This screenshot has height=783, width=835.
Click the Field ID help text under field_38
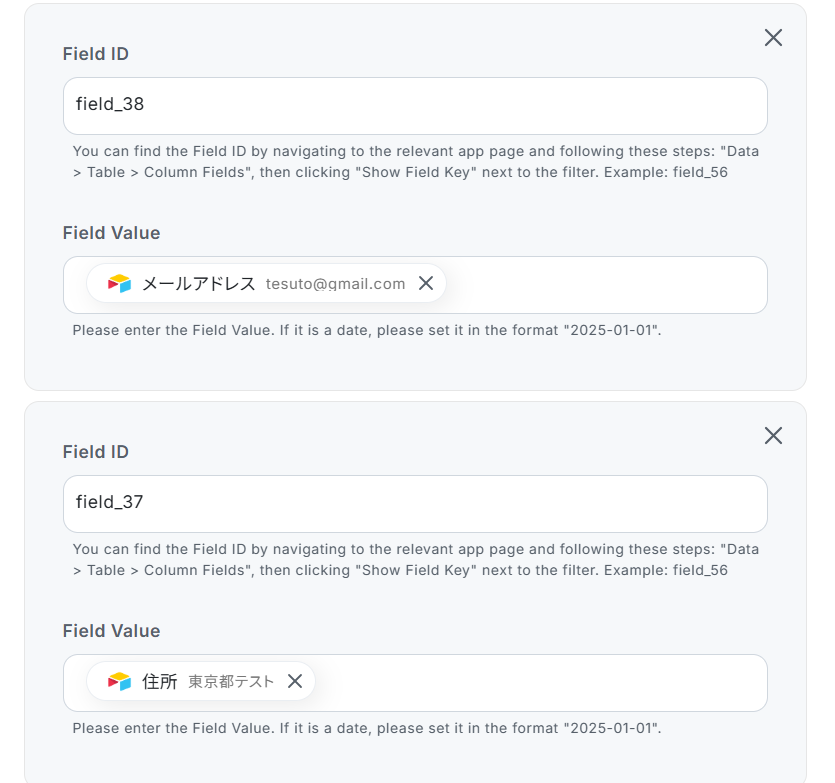tap(415, 163)
